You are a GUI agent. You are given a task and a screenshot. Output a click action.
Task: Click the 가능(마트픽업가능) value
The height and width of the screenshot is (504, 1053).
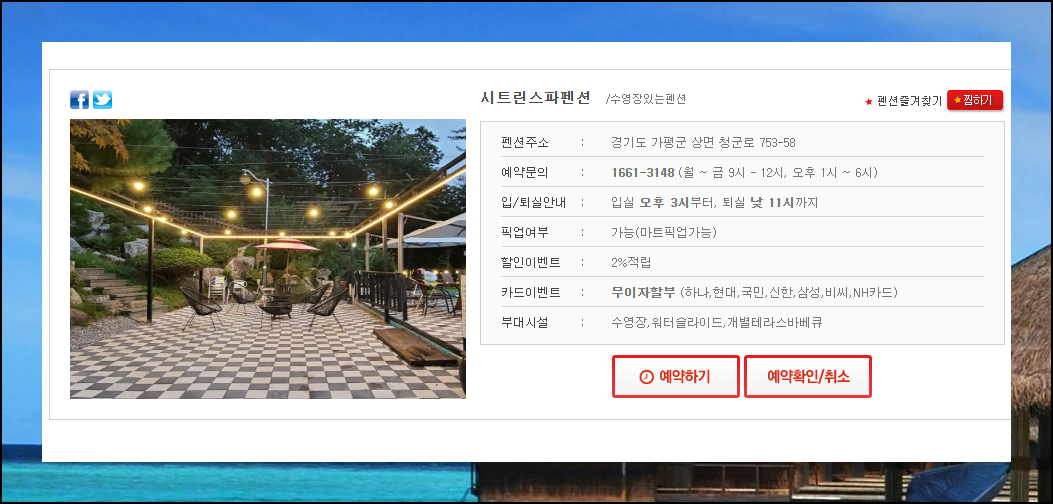(x=664, y=233)
